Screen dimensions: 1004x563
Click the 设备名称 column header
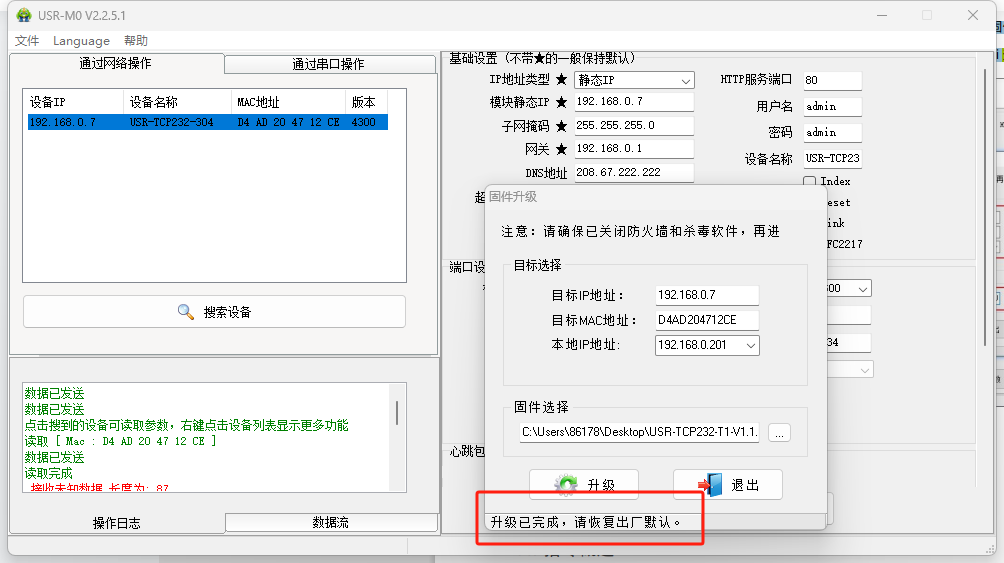coord(154,102)
